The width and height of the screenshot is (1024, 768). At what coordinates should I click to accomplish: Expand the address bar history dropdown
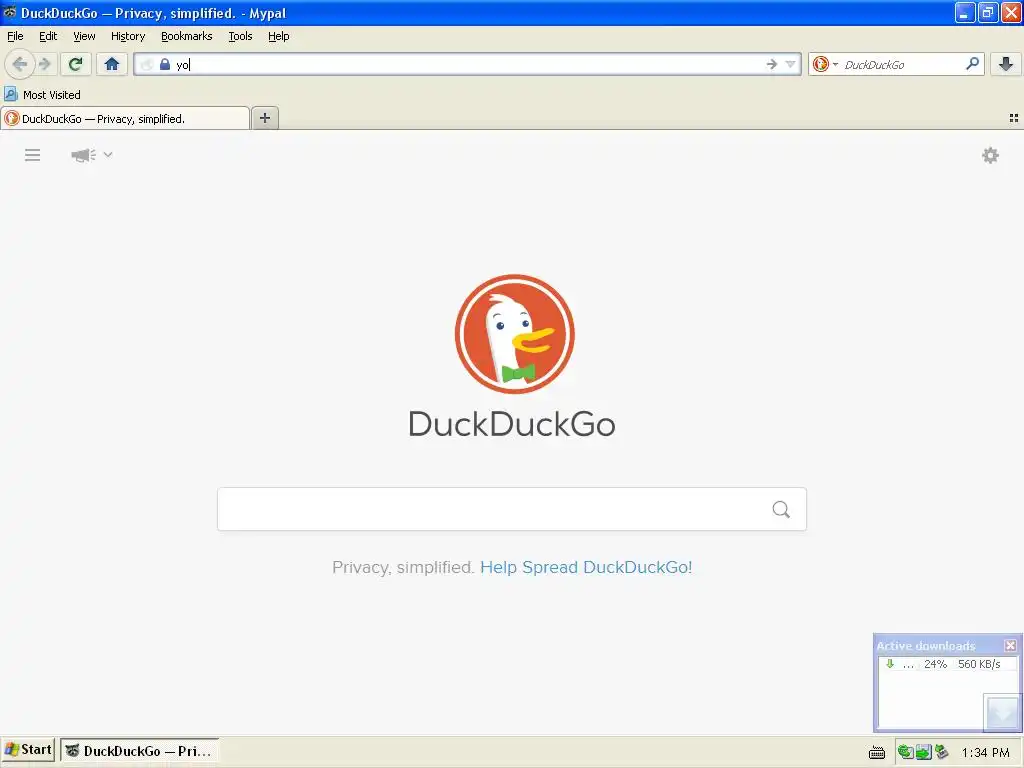tap(790, 64)
